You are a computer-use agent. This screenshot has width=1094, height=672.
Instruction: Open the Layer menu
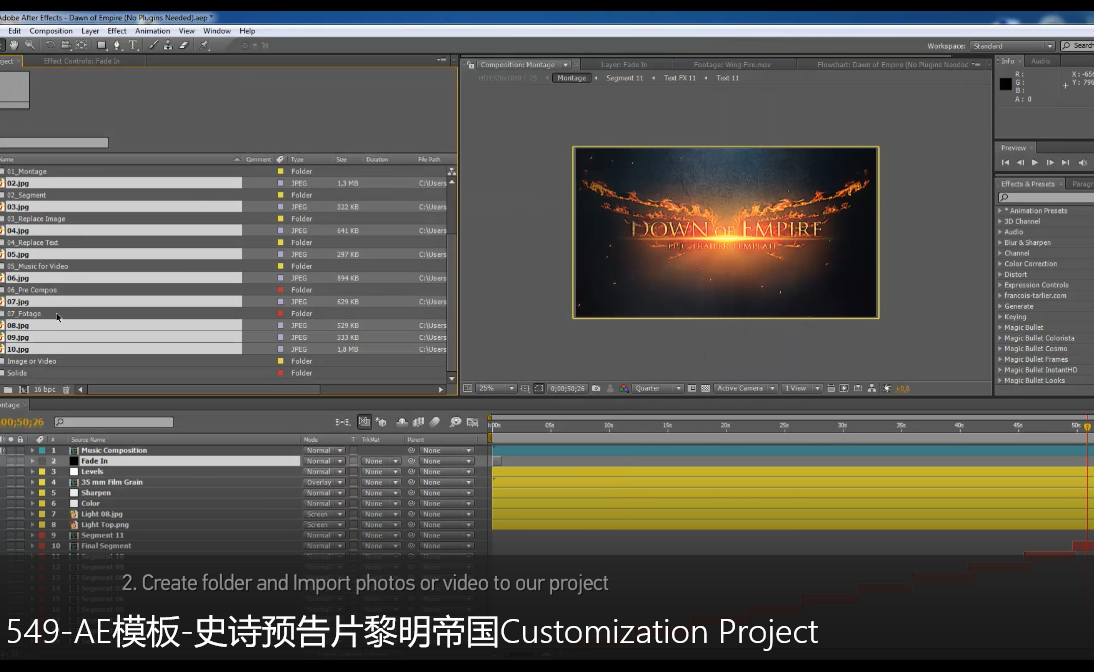click(x=90, y=31)
